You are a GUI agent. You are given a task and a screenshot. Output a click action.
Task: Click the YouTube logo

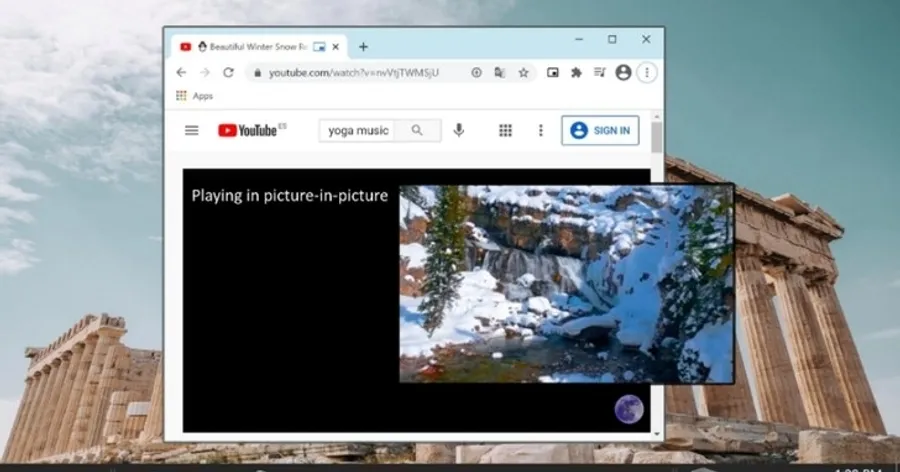(250, 130)
